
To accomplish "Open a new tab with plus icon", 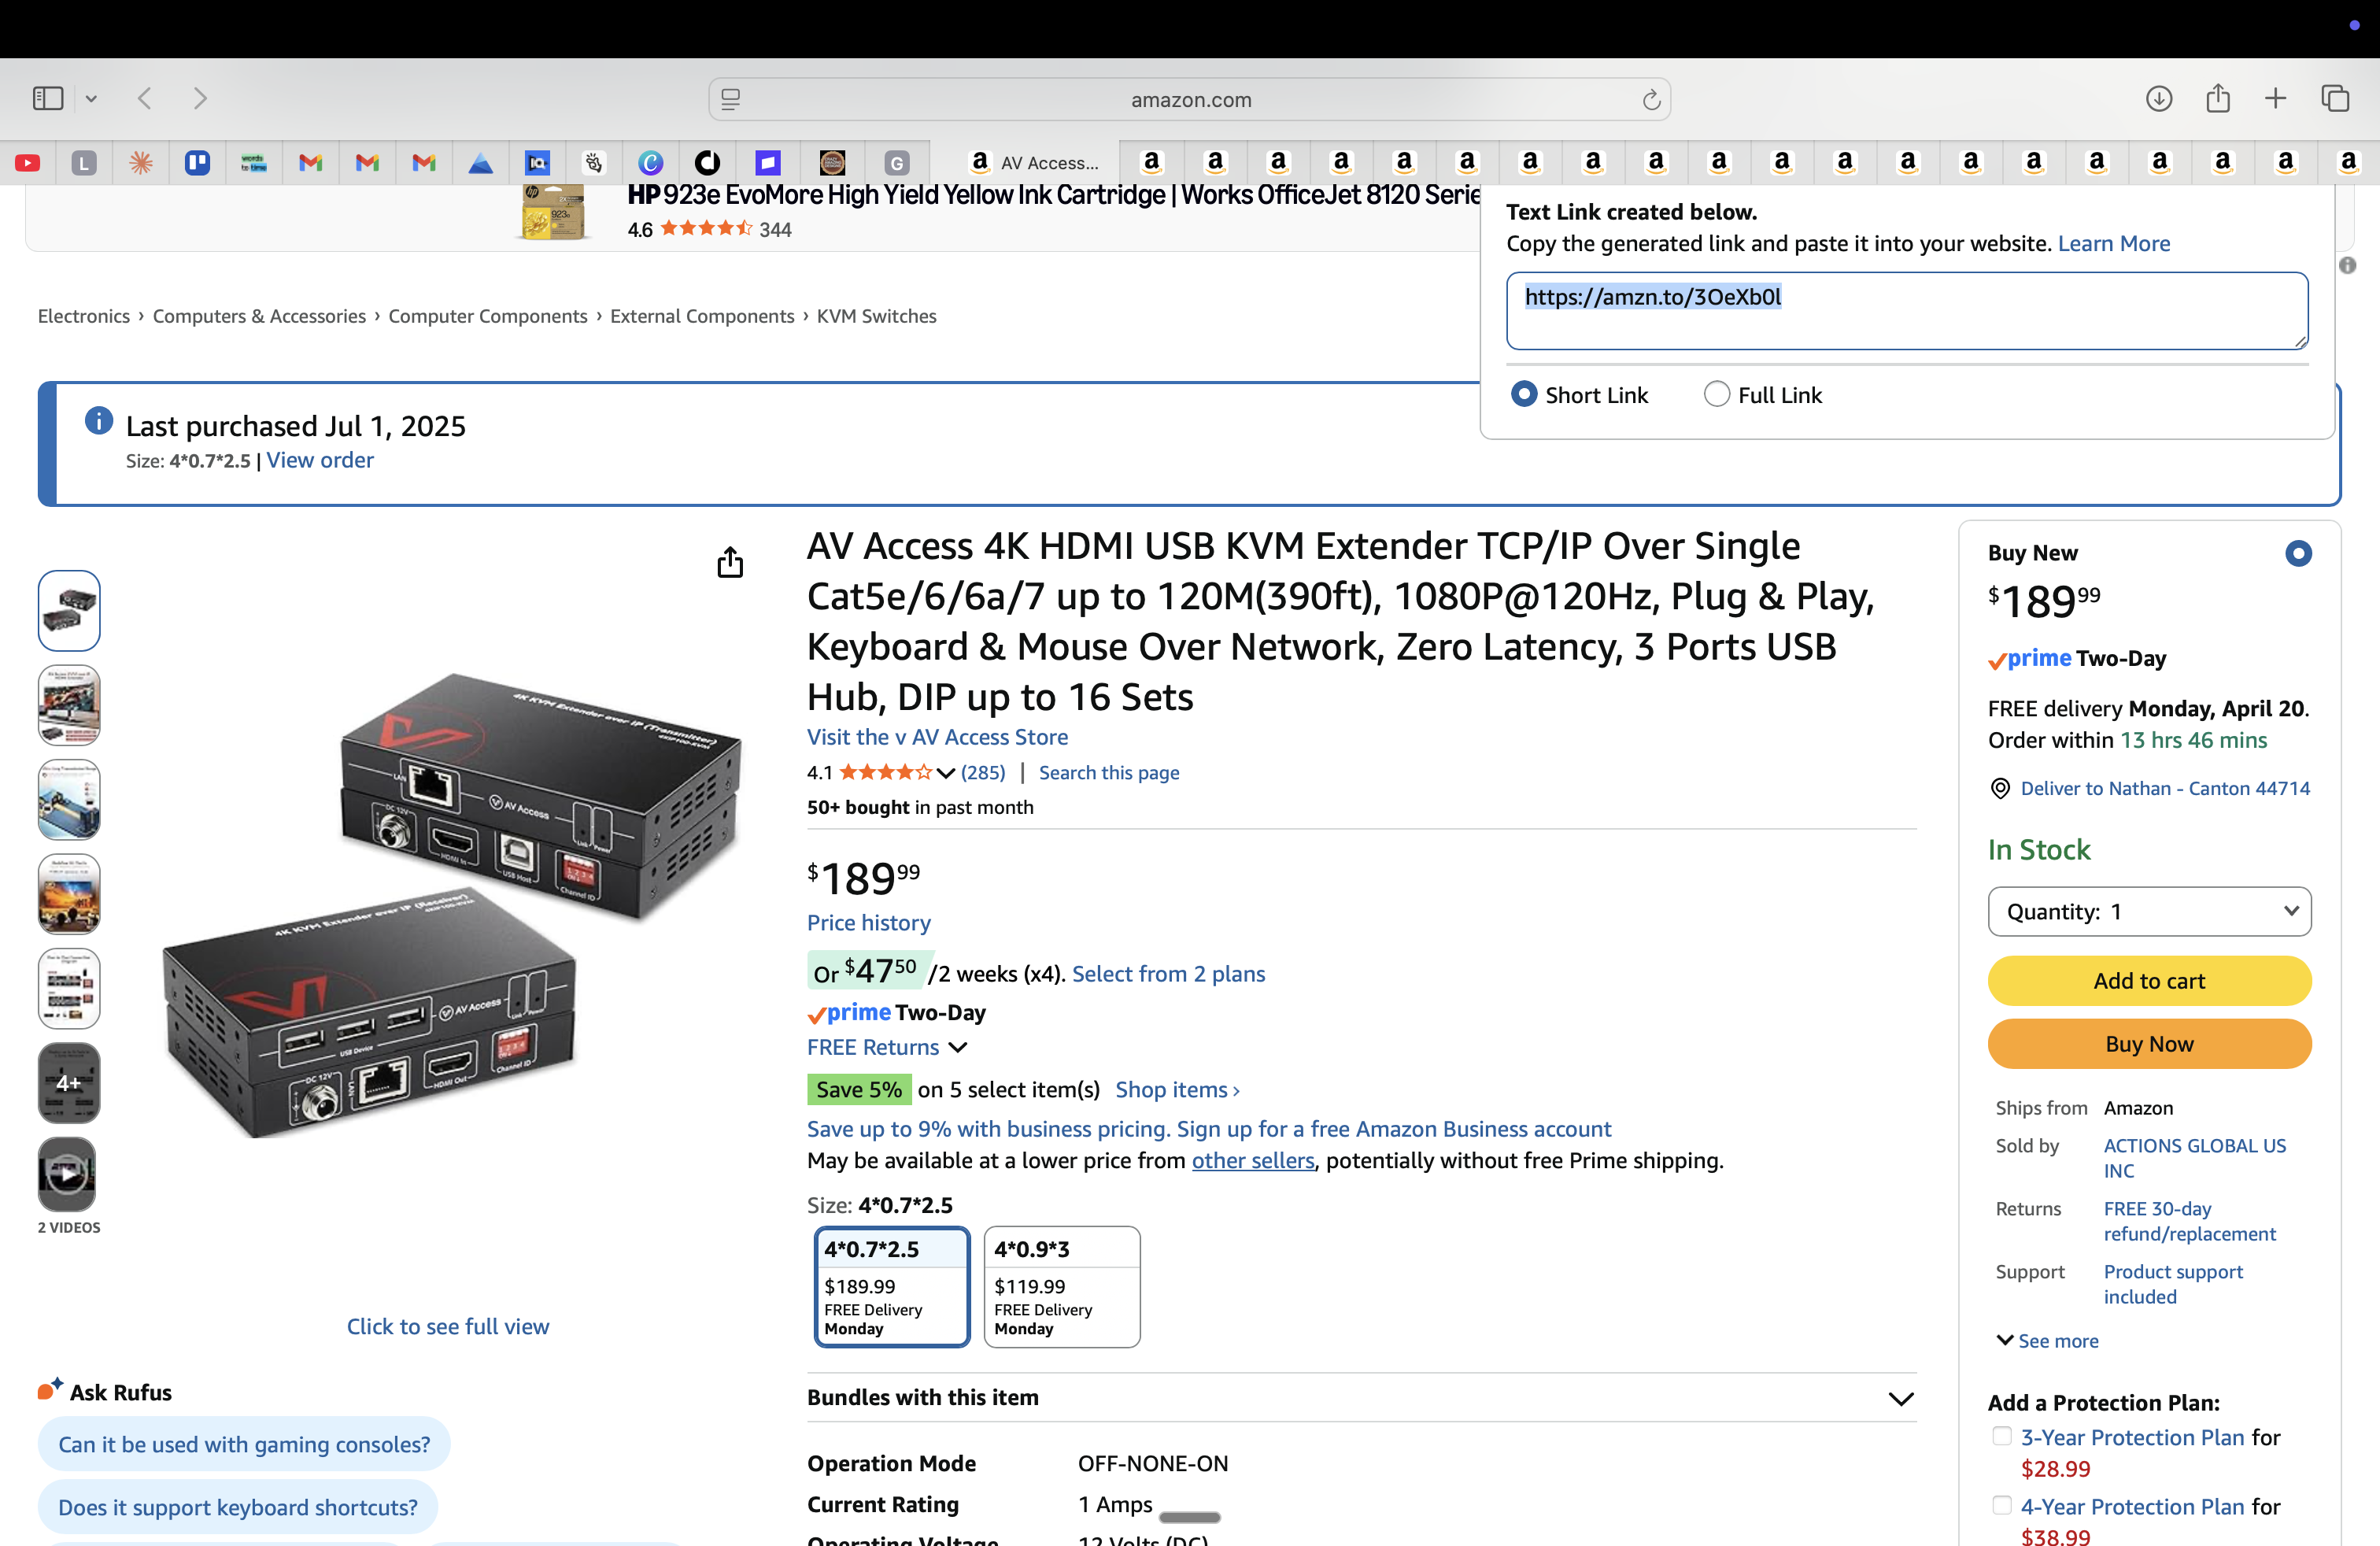I will [x=2275, y=98].
